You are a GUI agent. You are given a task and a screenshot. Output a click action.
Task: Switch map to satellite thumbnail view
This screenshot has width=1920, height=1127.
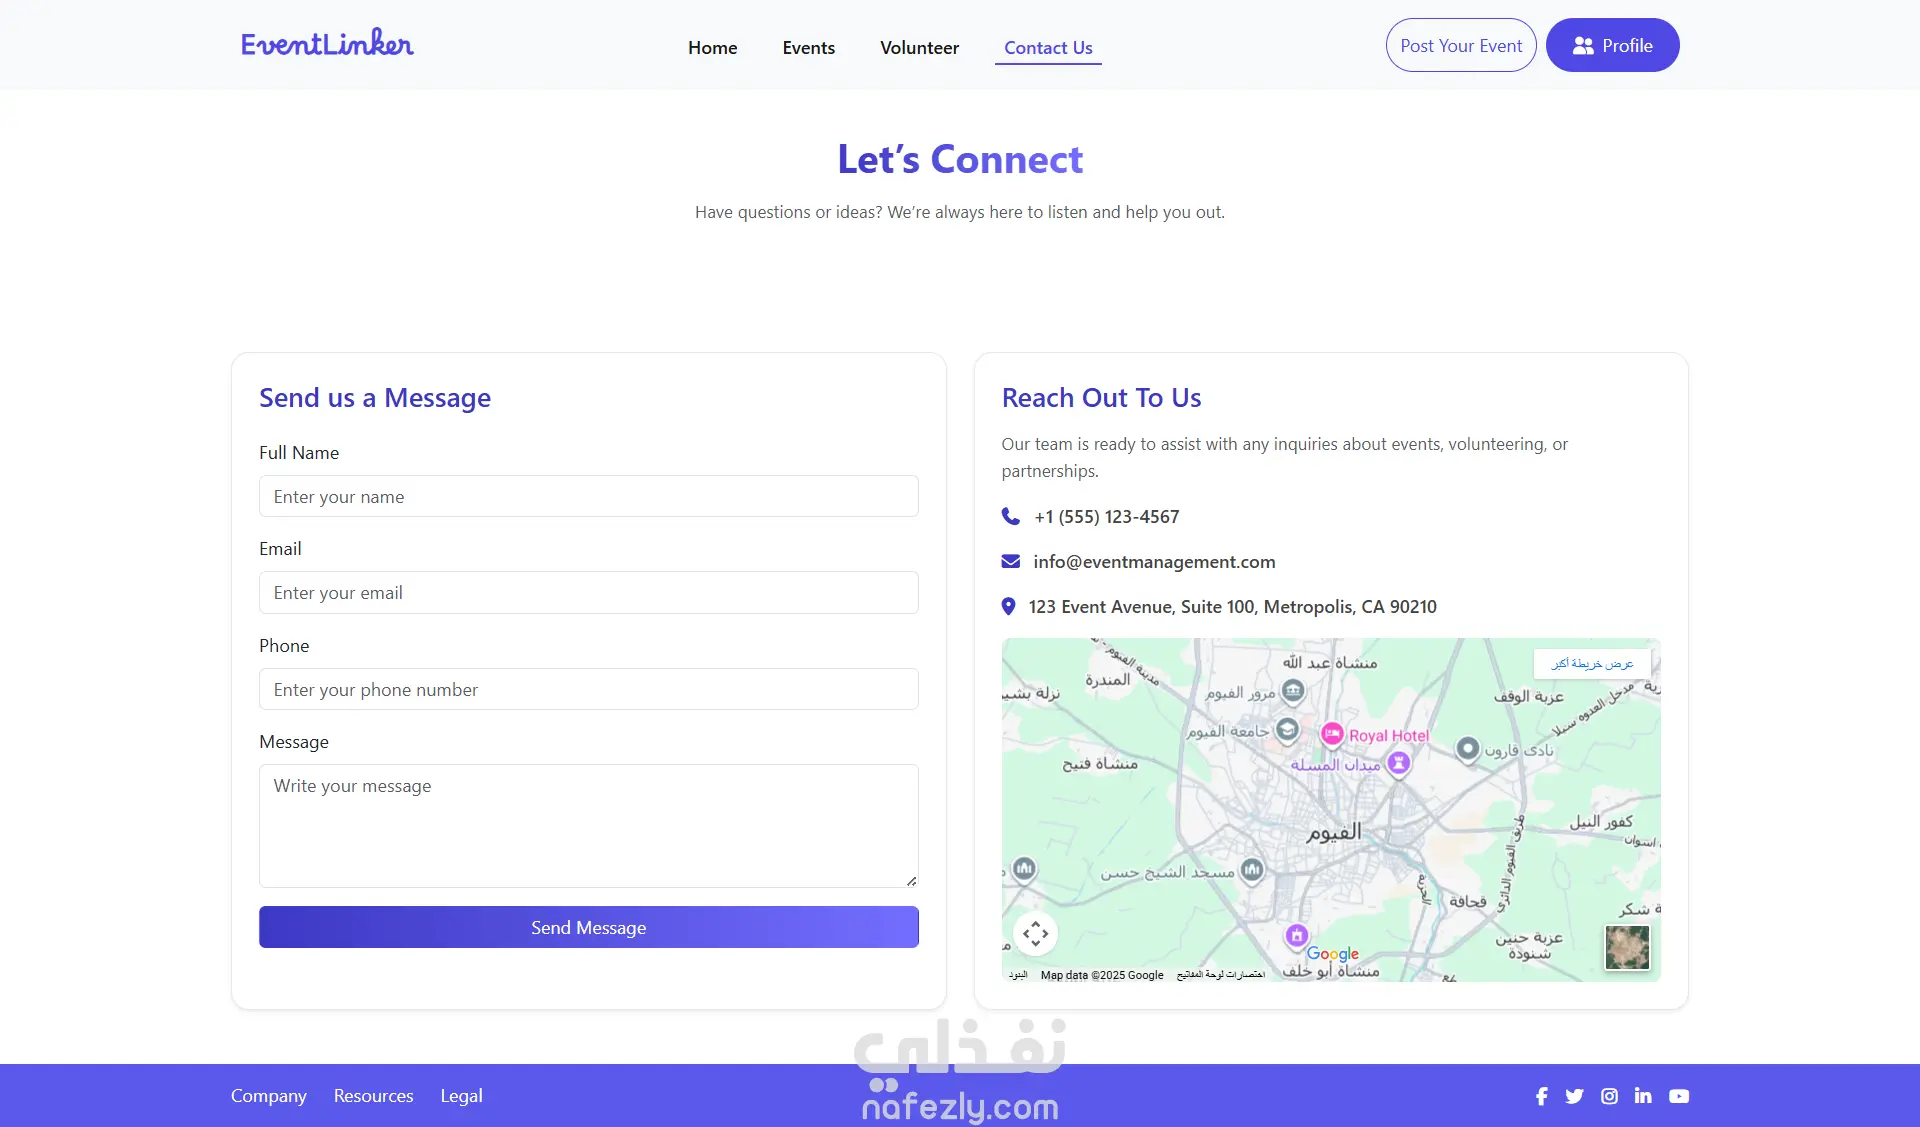click(x=1627, y=946)
